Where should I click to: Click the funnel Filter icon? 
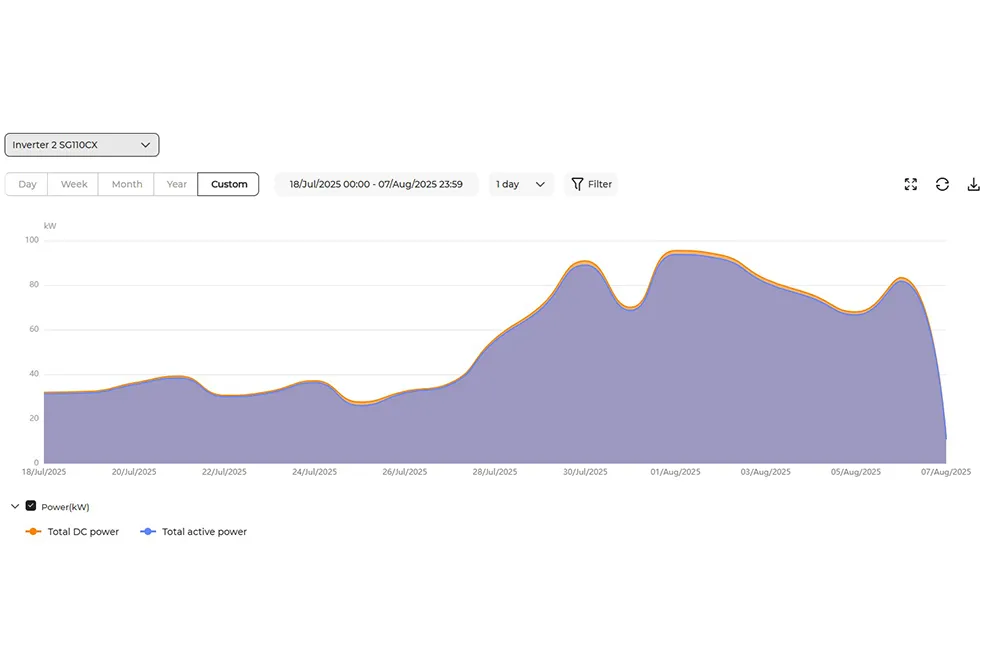pyautogui.click(x=577, y=184)
